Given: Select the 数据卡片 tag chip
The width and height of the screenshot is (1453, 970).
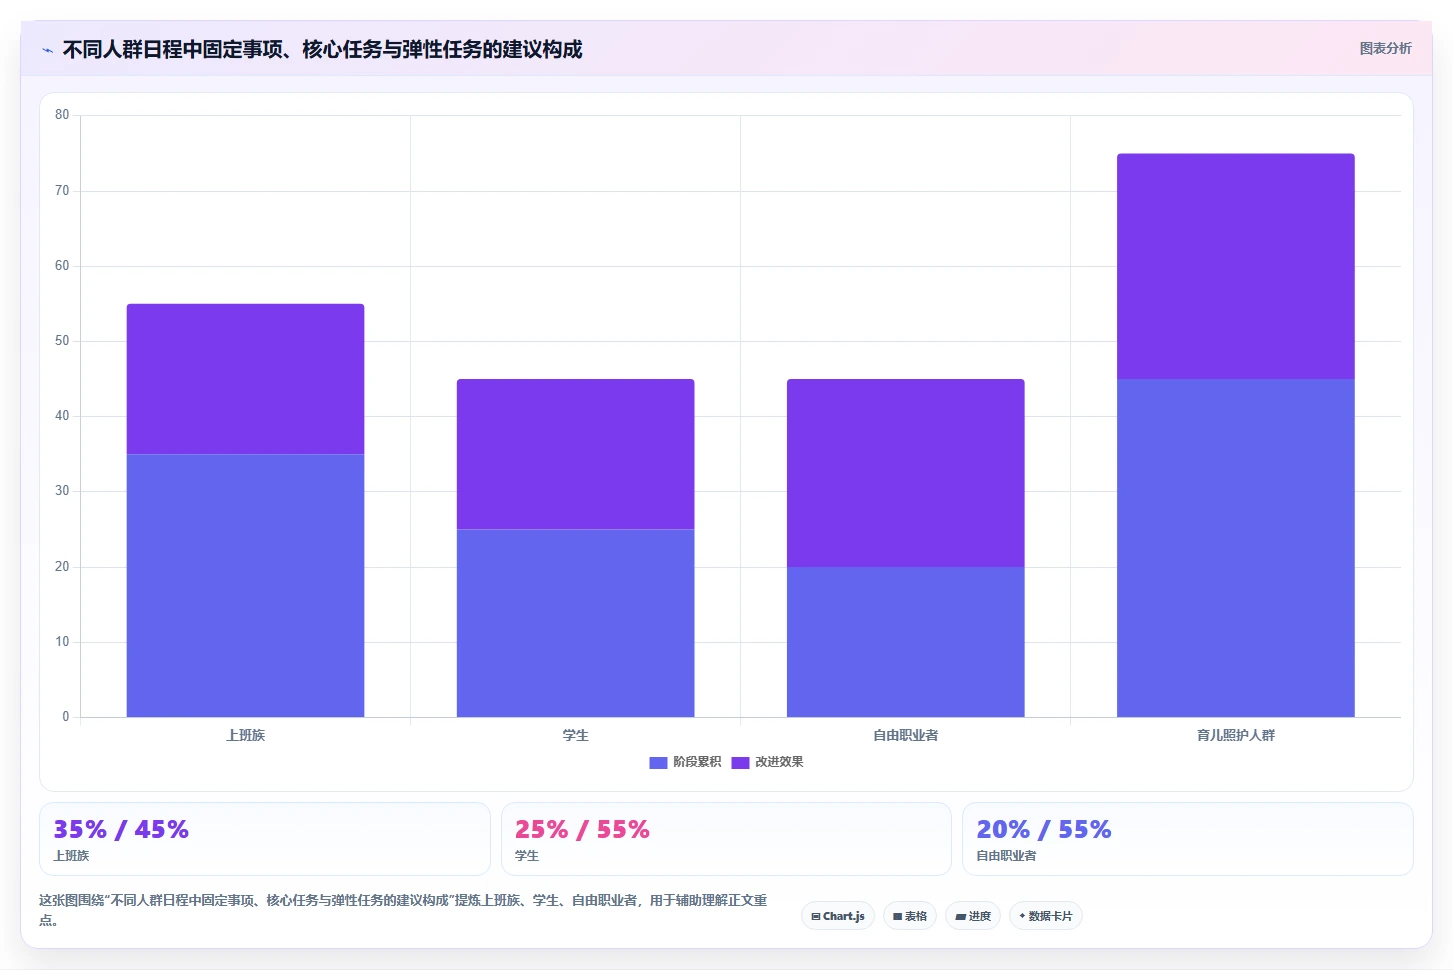Looking at the screenshot, I should 1046,916.
